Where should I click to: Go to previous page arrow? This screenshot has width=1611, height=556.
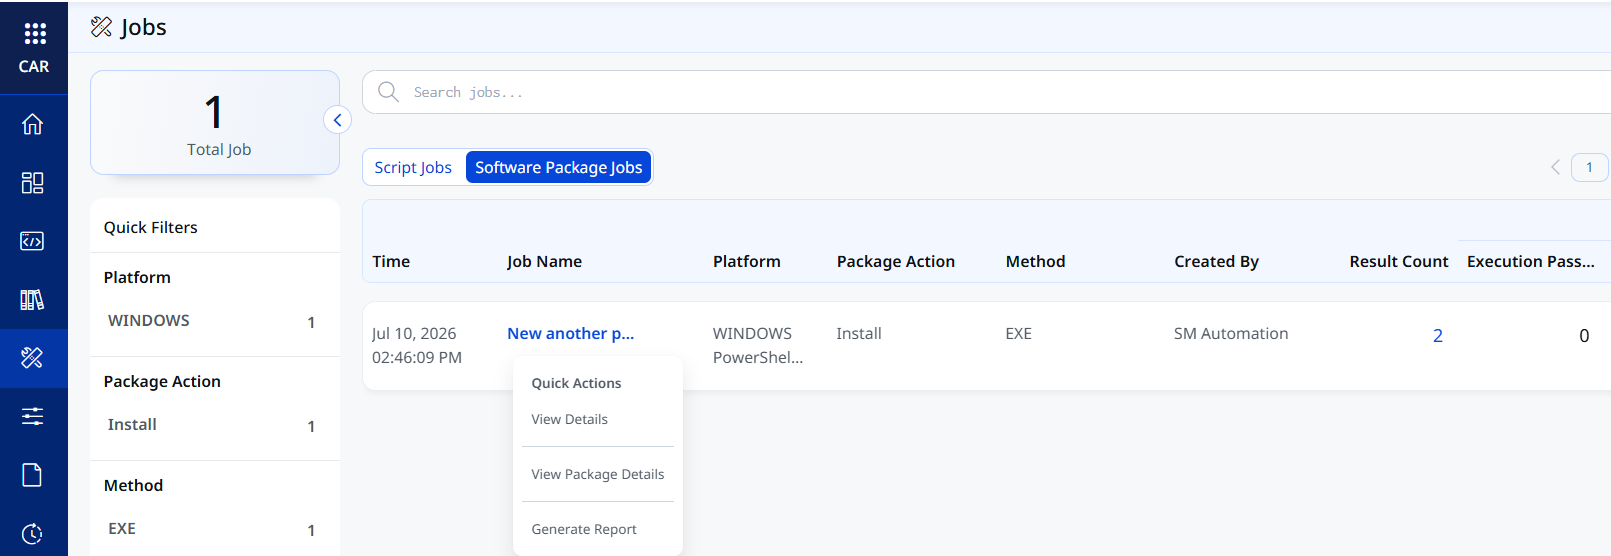click(x=1556, y=167)
